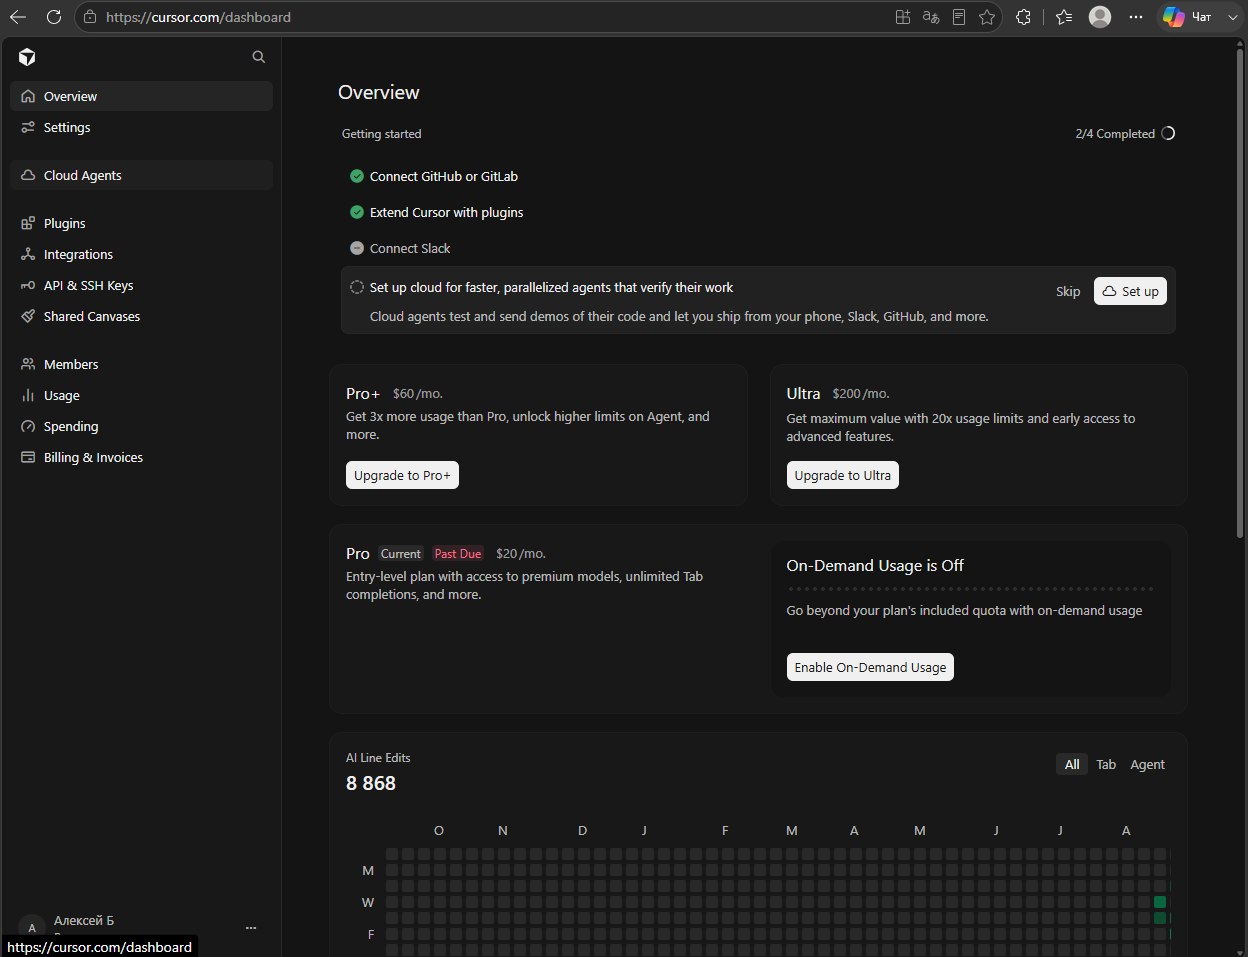The image size is (1248, 957).
Task: Expand the chevron next to Чат
Action: tap(1233, 17)
